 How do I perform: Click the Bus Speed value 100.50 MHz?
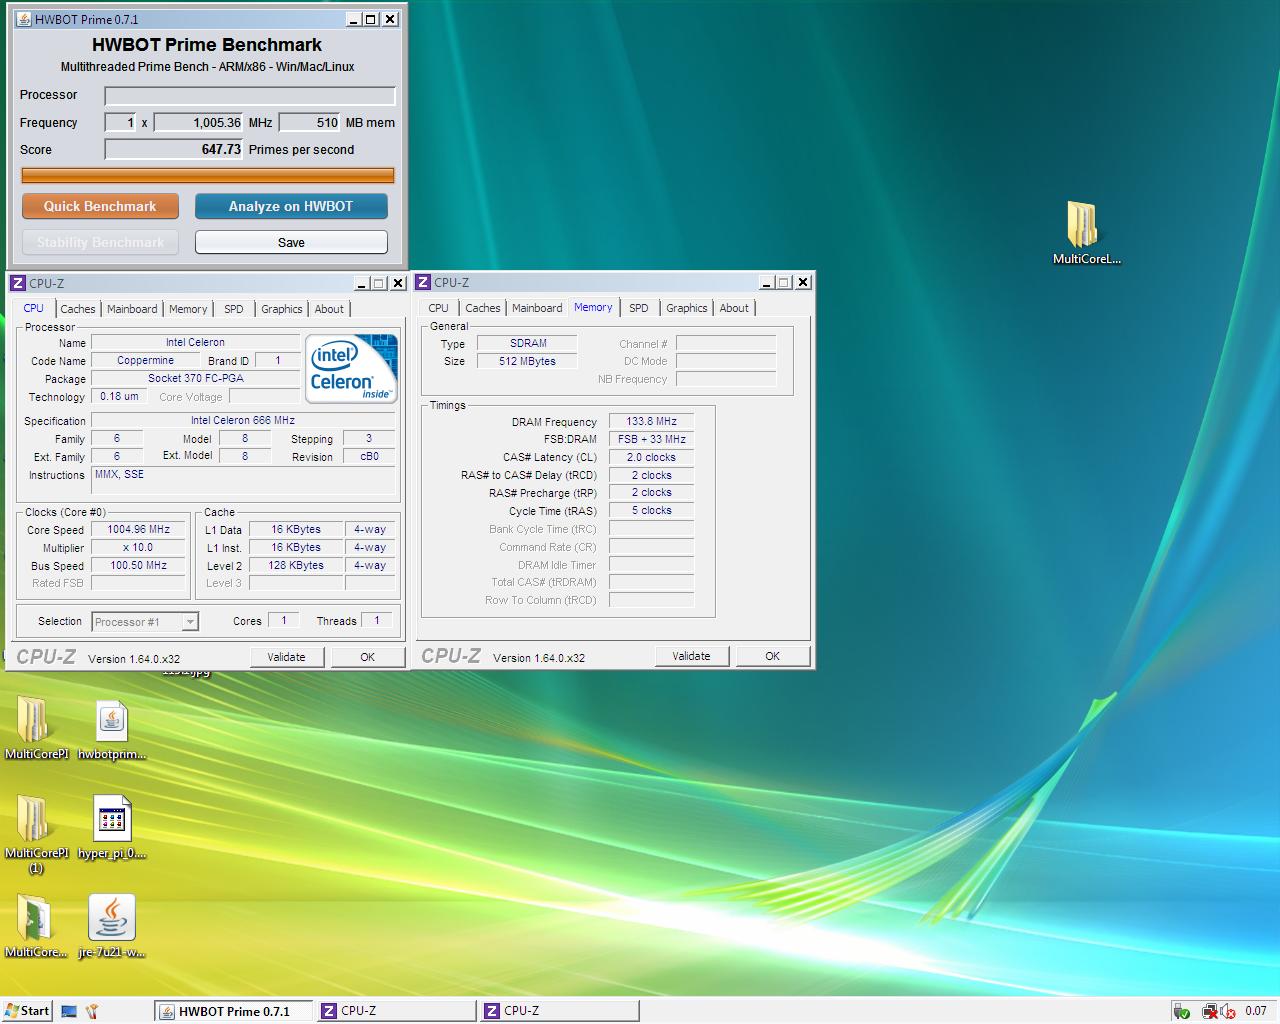138,565
